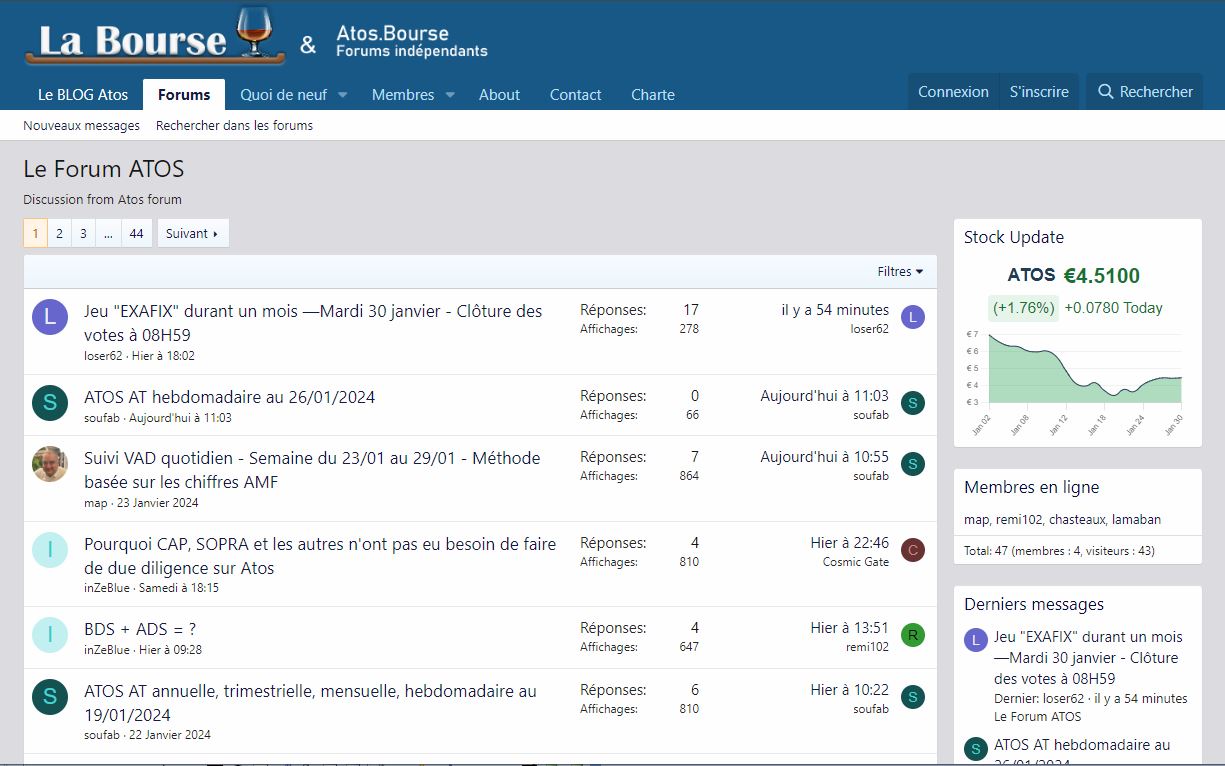Click soufab's author avatar on the 26/01/2024 hebdomadaire thread
Image resolution: width=1225 pixels, height=766 pixels.
click(x=50, y=402)
